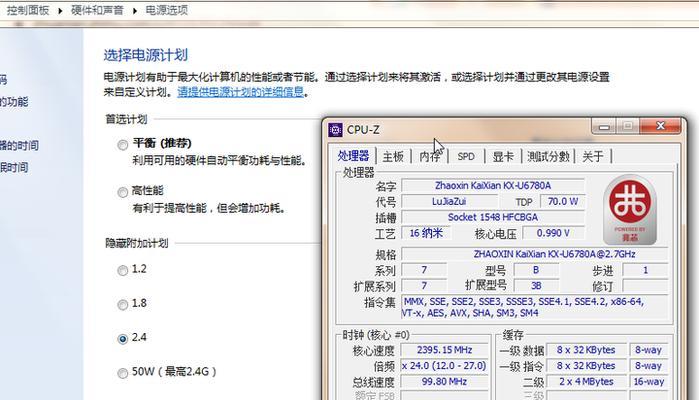Click the Socket 1548 HFCBGA value
Viewport: 699px width, 400px height.
click(x=493, y=217)
